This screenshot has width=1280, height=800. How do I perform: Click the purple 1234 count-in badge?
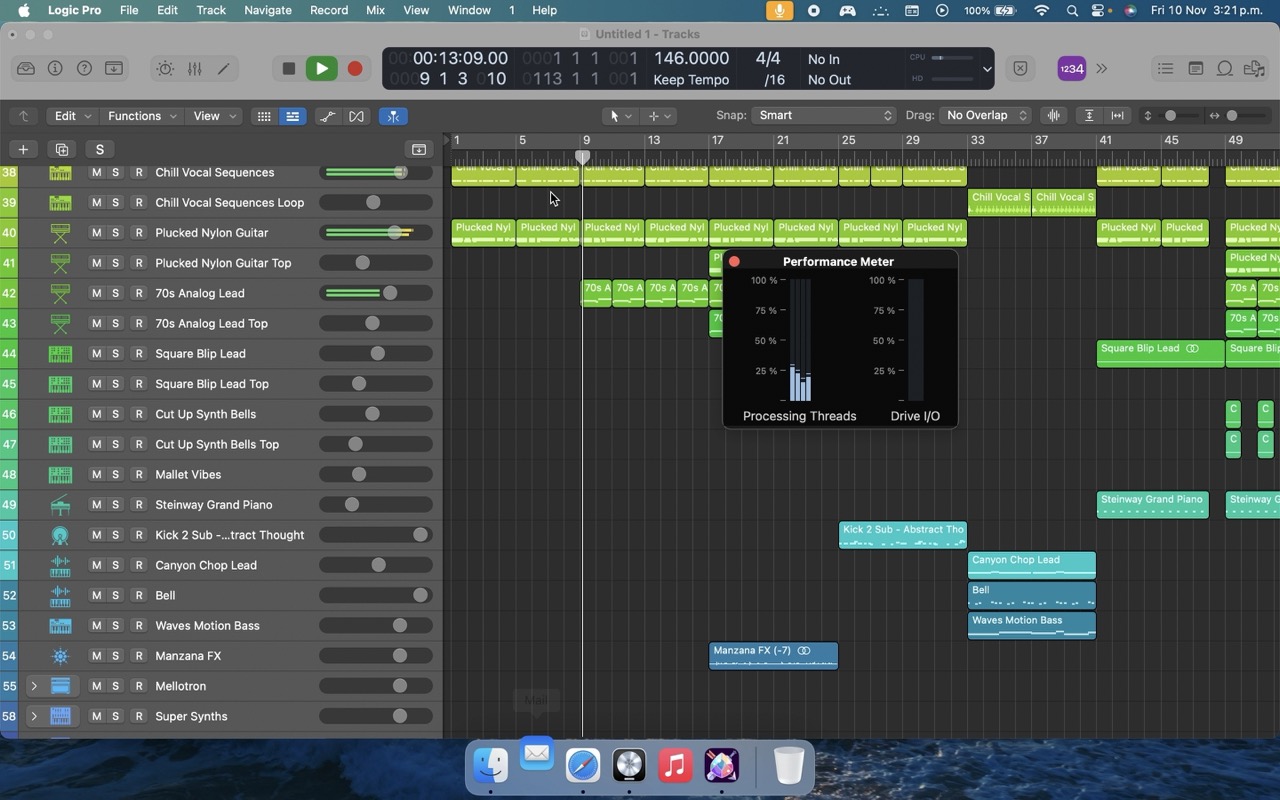[x=1071, y=68]
